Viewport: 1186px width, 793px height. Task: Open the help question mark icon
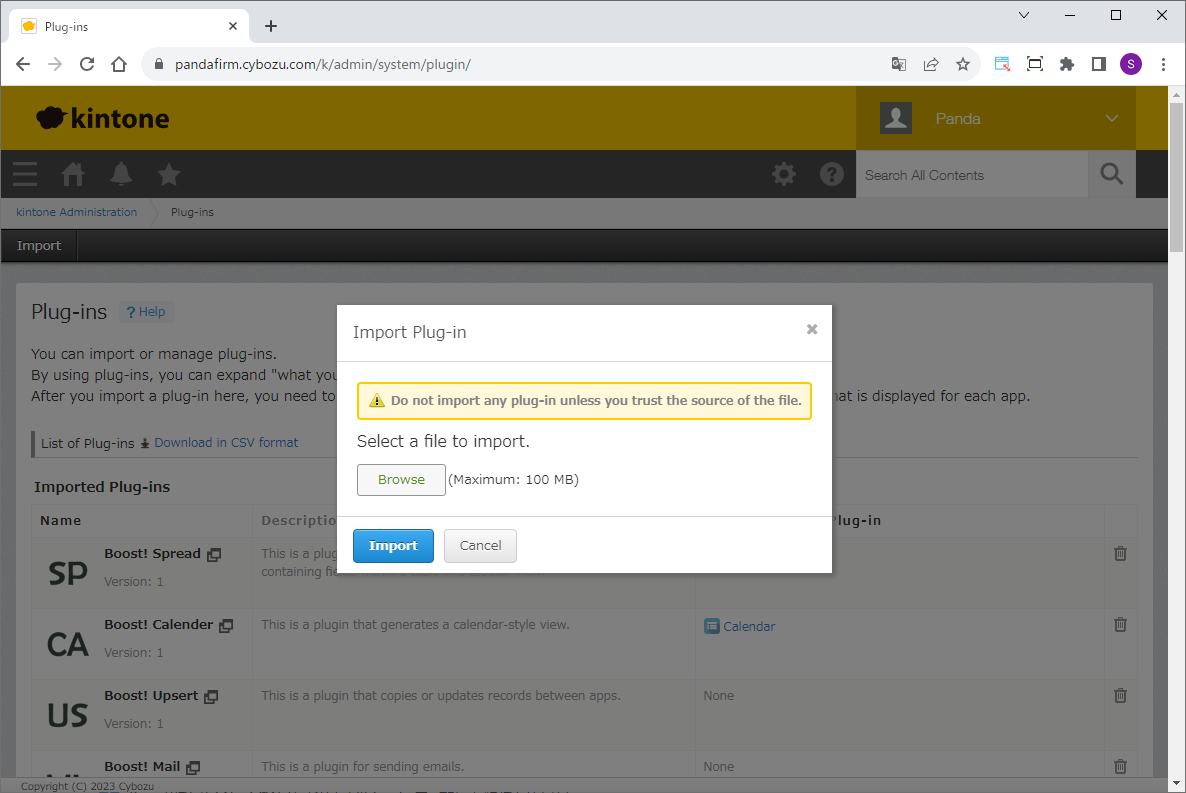point(831,174)
